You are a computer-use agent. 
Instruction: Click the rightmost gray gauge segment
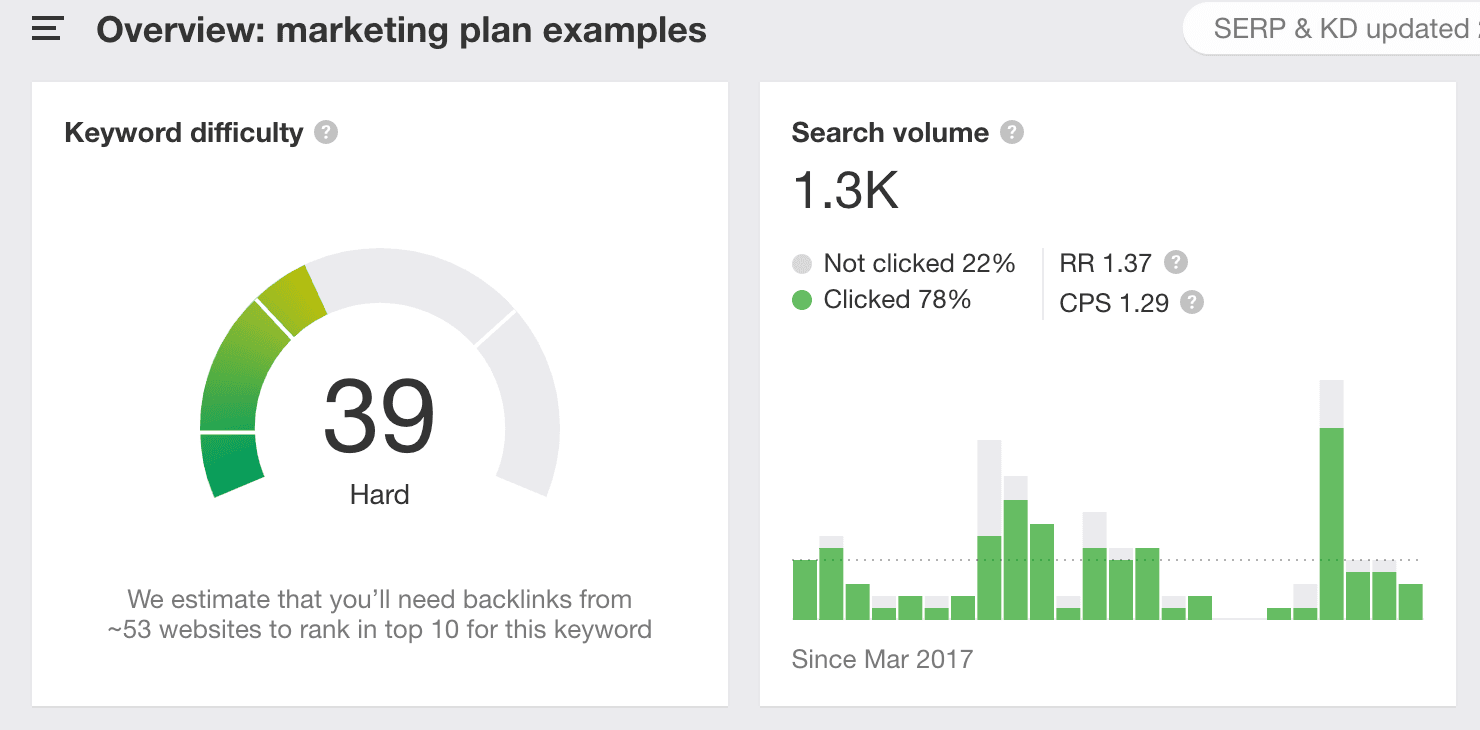pos(526,400)
